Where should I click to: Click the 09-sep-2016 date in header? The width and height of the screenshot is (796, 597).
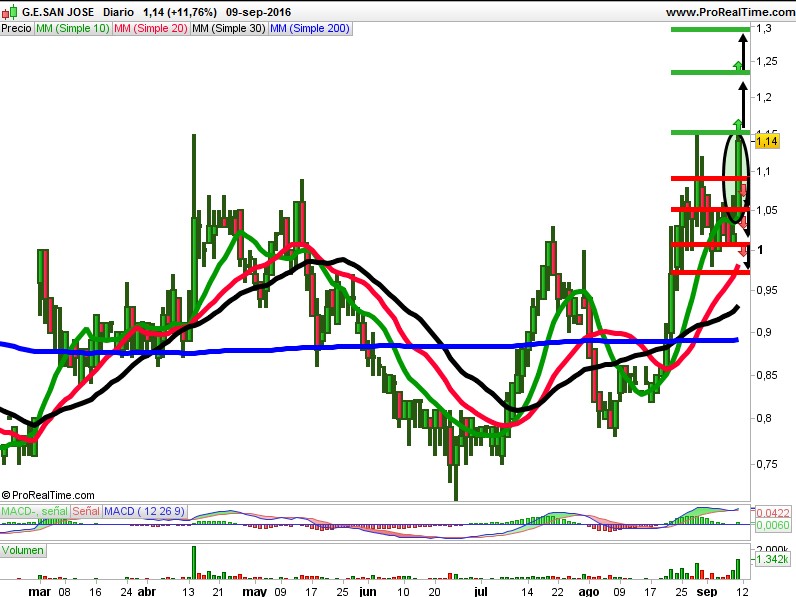pos(258,12)
